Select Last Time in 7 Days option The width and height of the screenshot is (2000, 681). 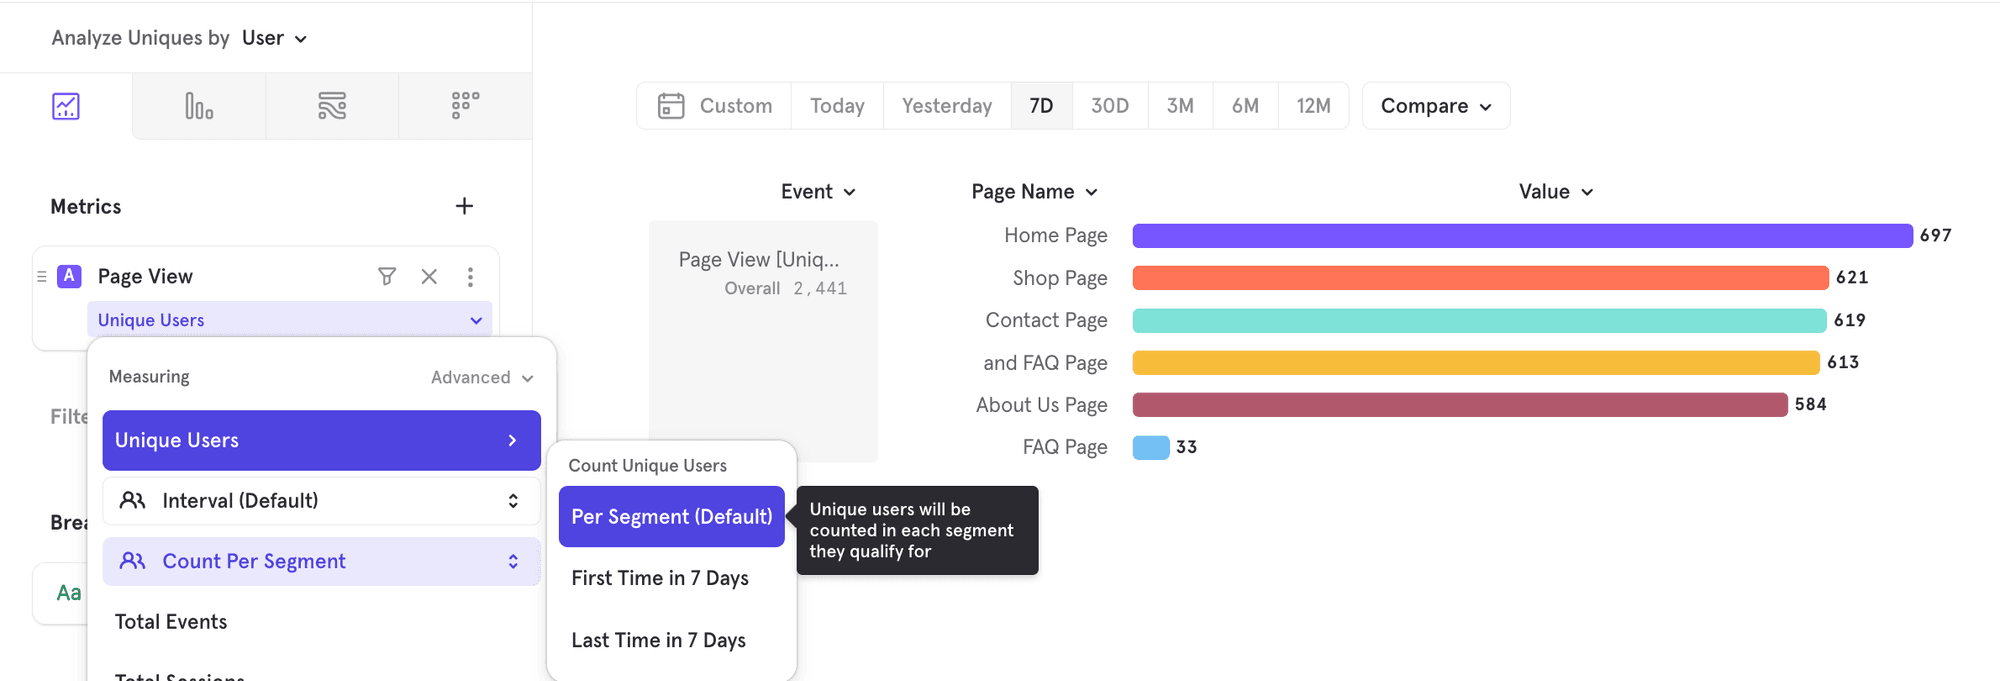(658, 640)
